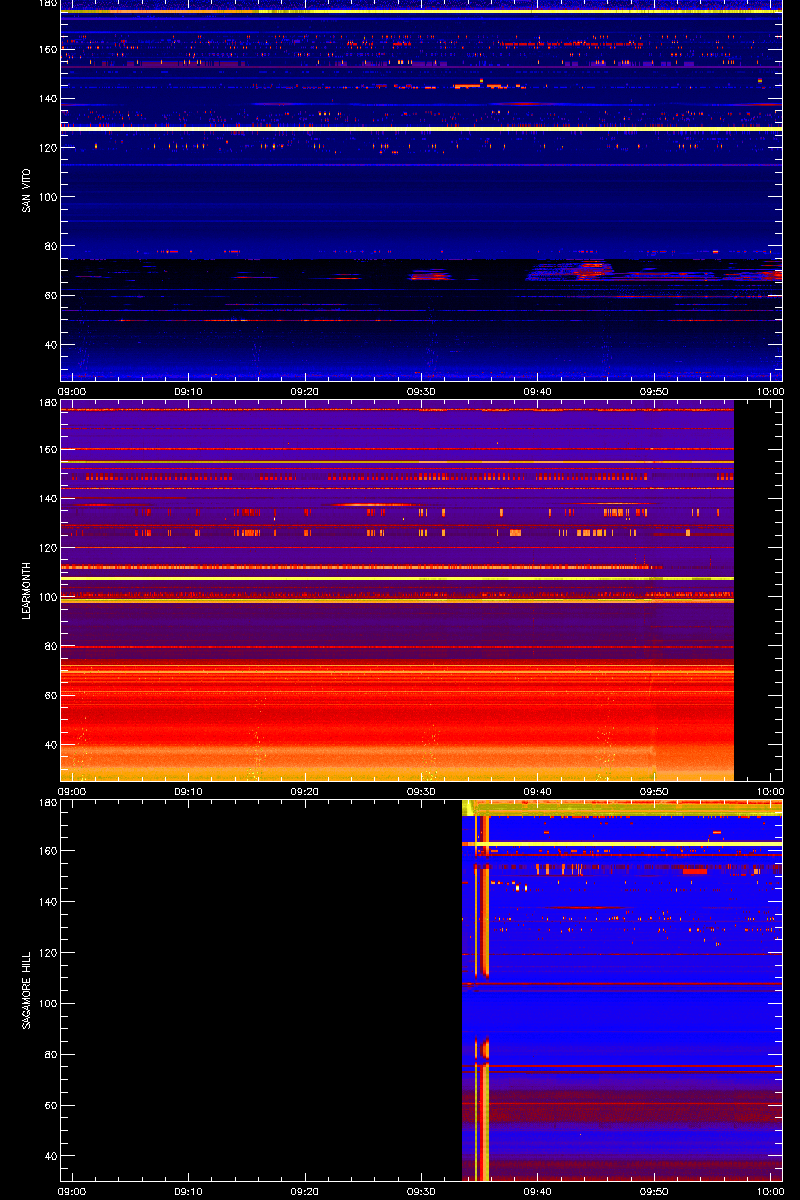Click the 100 frequency tick on Learmonth axis
This screenshot has width=800, height=1200.
point(46,597)
